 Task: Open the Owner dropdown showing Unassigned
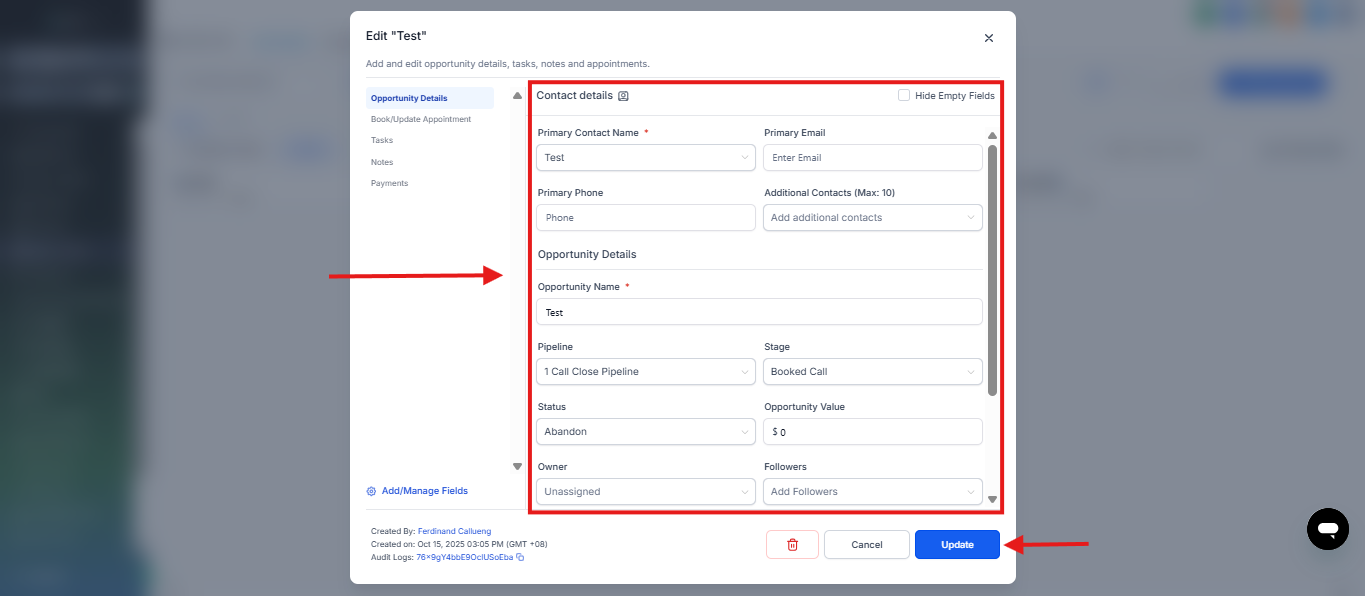point(645,491)
